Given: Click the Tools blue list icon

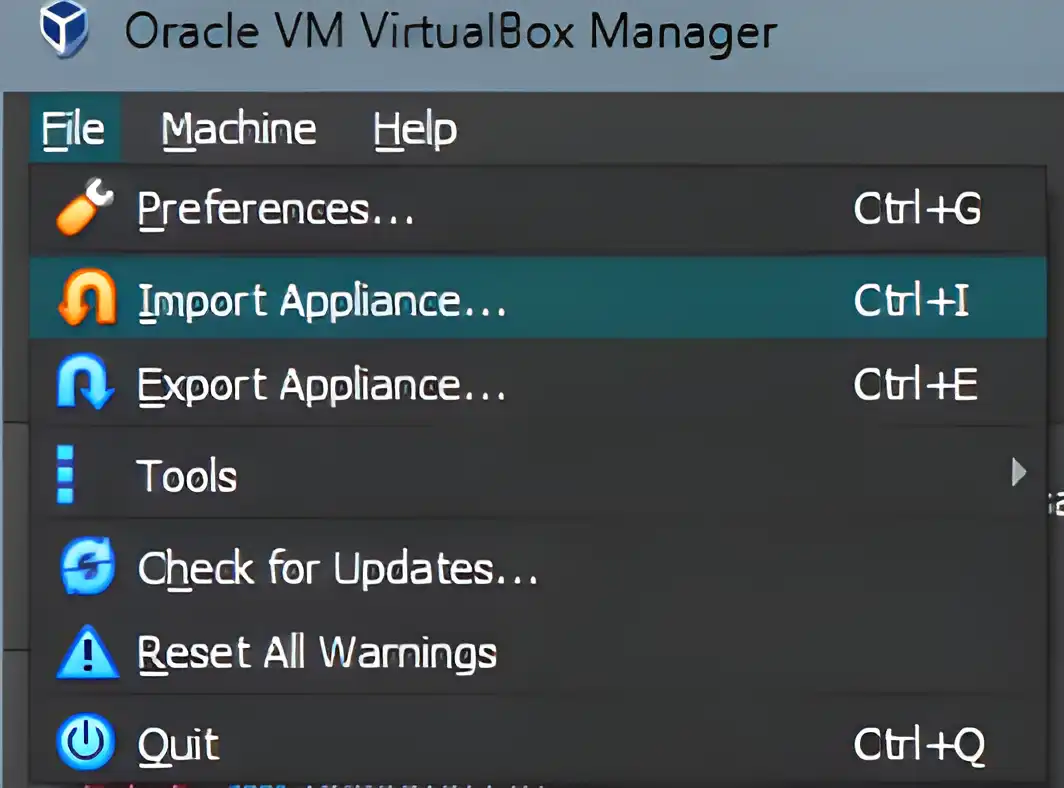Looking at the screenshot, I should [x=65, y=474].
